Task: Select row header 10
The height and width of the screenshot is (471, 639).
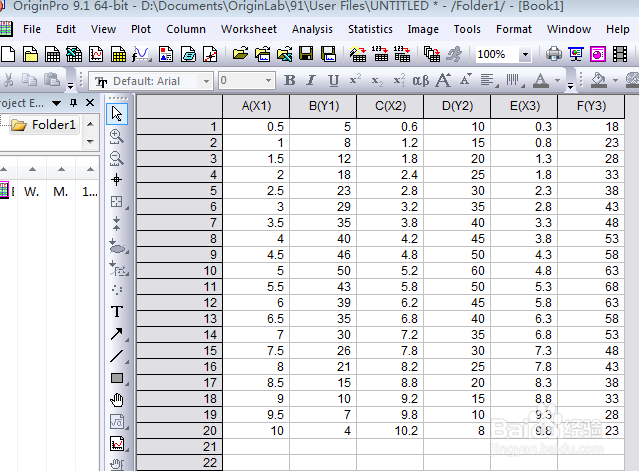Action: [x=180, y=271]
